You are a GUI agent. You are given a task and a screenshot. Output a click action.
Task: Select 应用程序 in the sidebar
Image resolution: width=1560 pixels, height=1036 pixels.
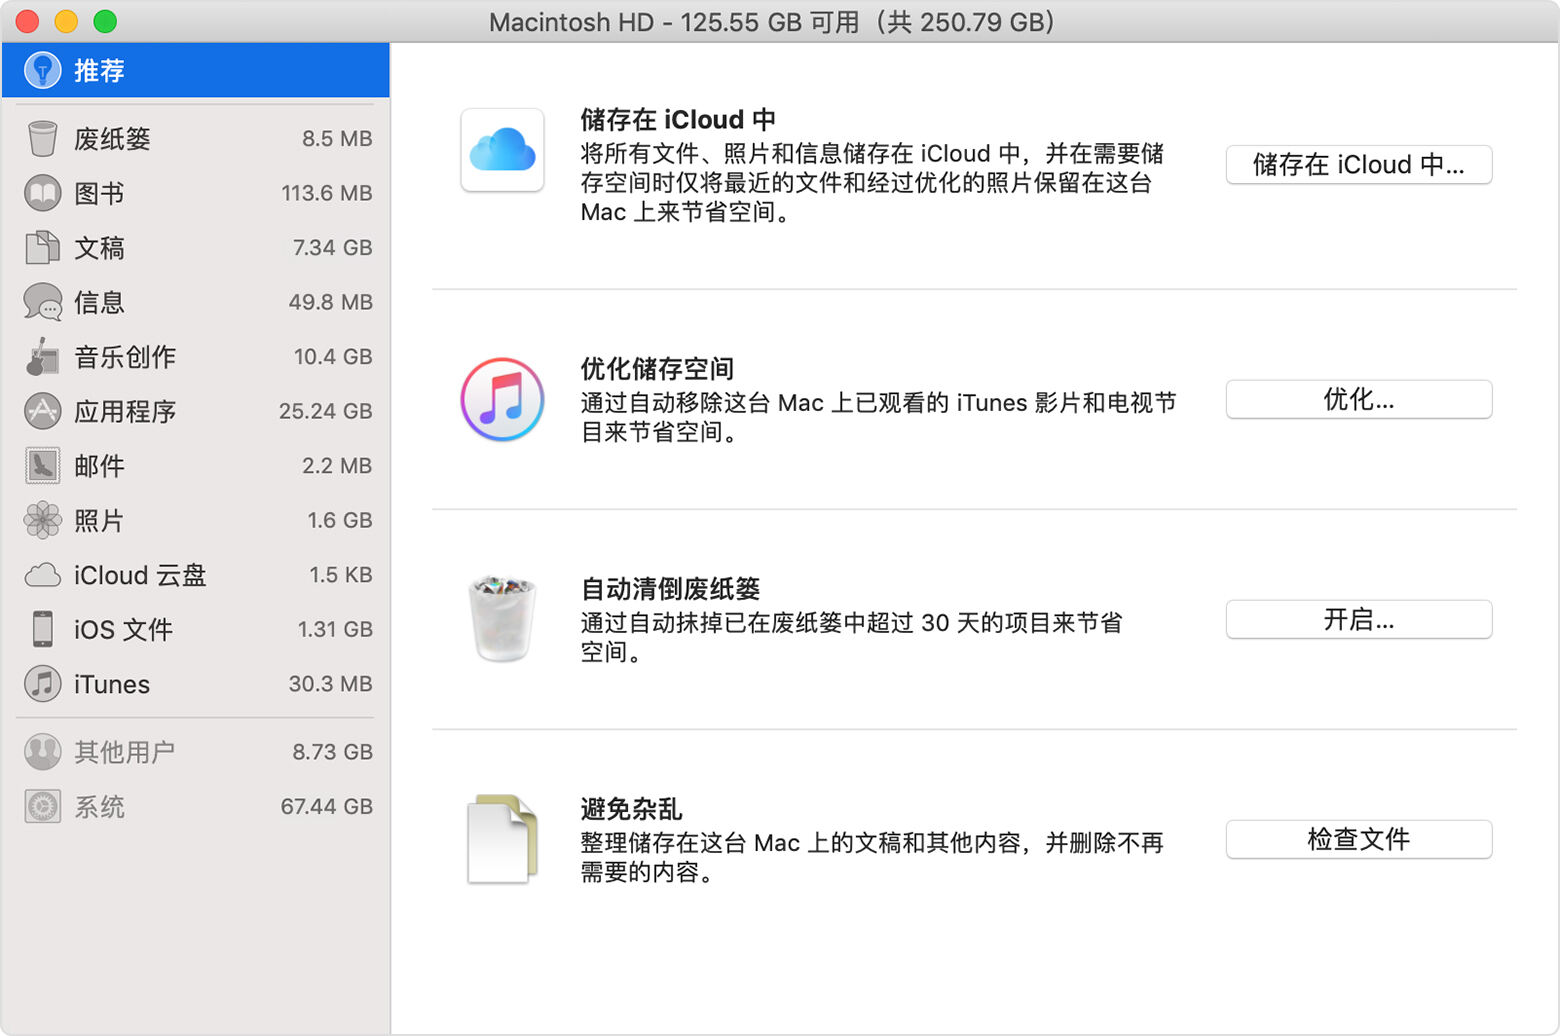pyautogui.click(x=196, y=411)
